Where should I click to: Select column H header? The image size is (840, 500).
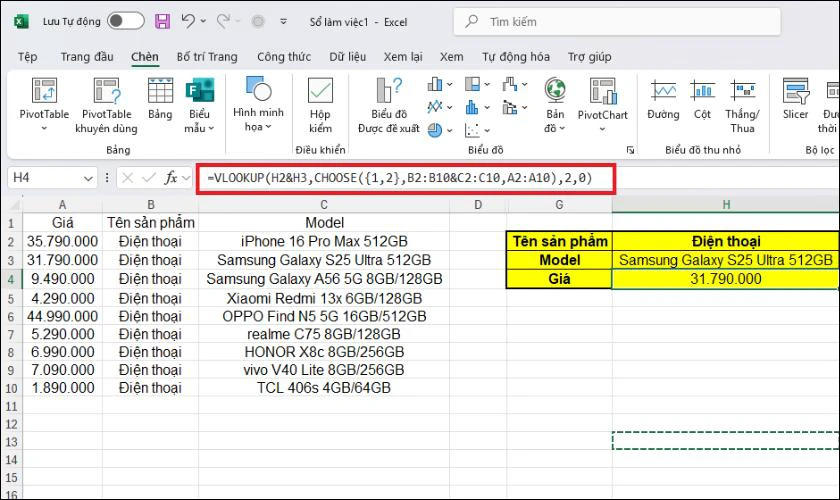[x=726, y=205]
